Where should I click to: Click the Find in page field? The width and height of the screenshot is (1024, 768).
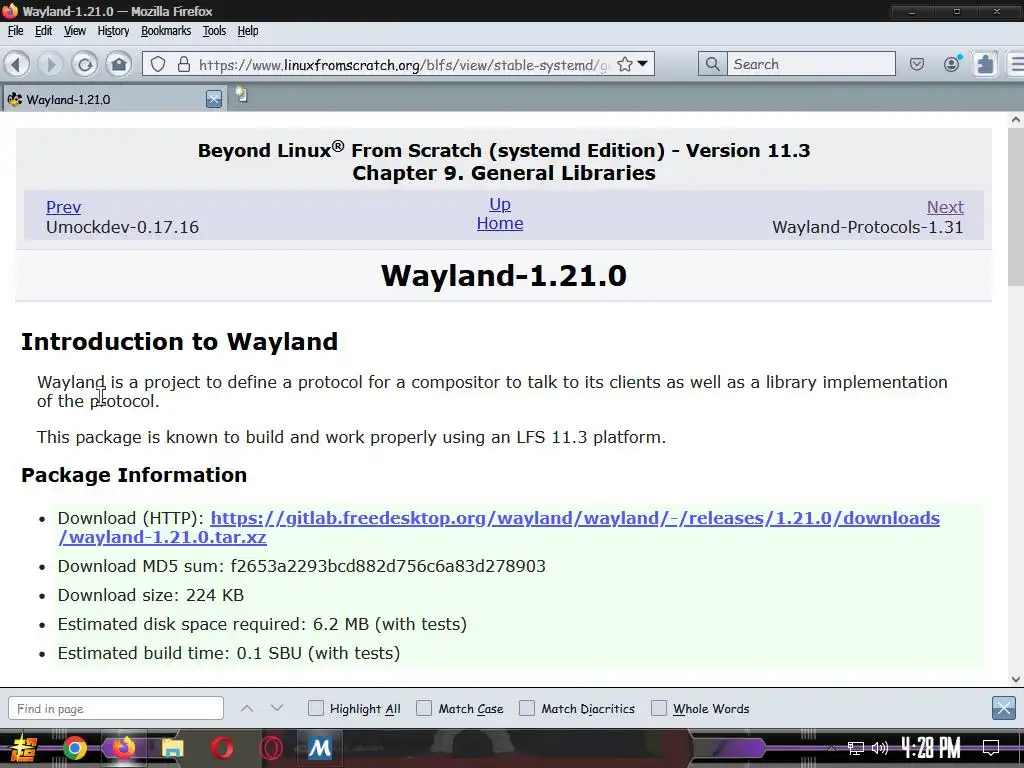pyautogui.click(x=116, y=709)
